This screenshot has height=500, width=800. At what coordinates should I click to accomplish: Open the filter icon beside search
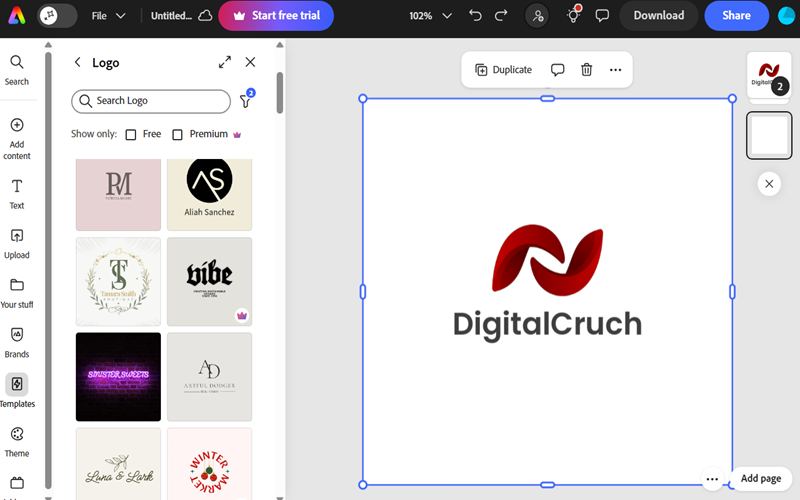click(245, 101)
